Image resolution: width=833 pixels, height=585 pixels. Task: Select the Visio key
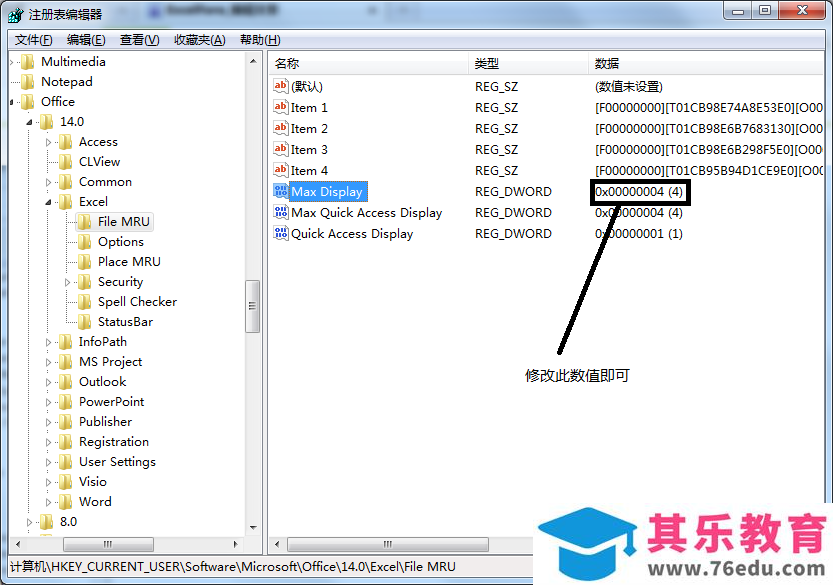pos(93,482)
